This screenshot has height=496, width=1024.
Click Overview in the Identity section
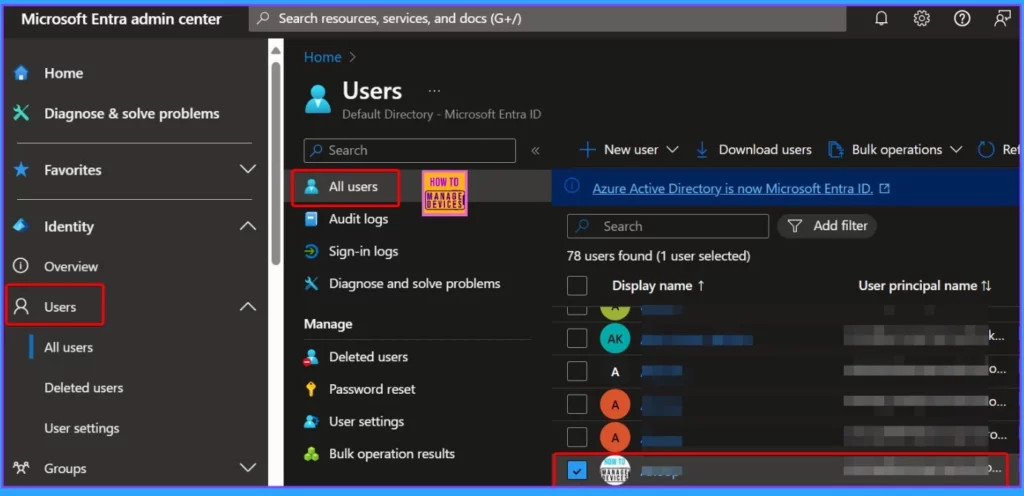71,266
